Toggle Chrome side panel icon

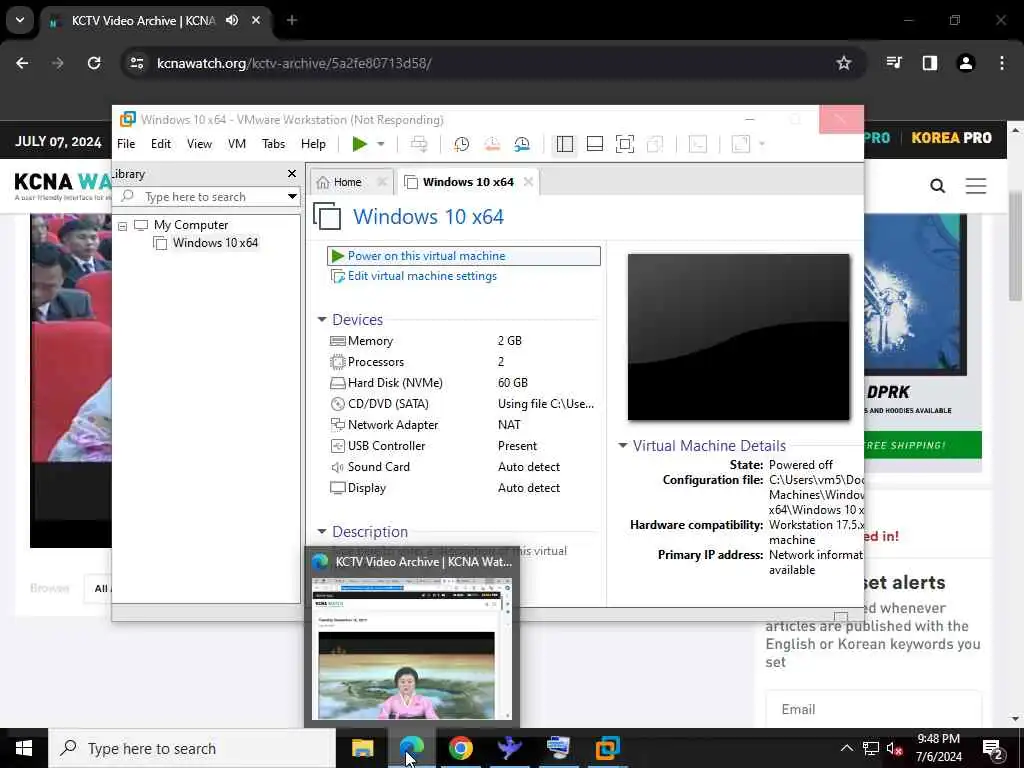coord(930,63)
